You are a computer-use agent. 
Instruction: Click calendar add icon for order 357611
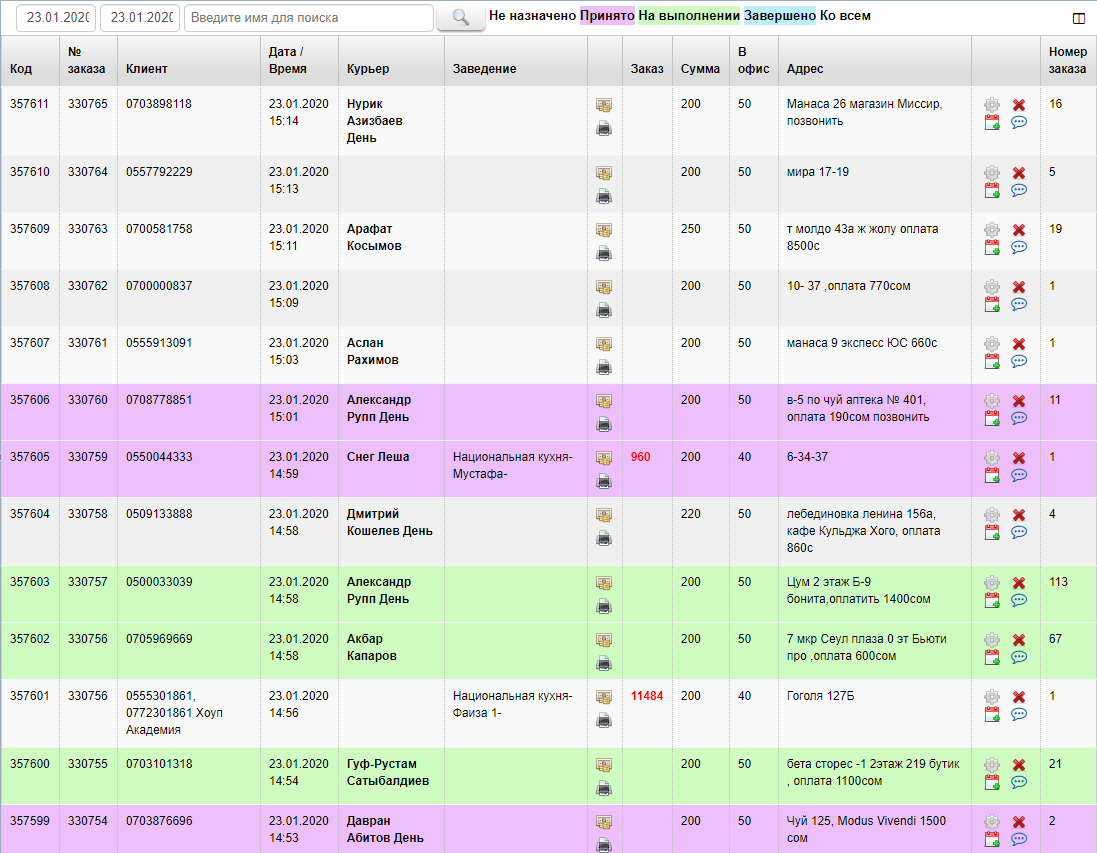992,123
